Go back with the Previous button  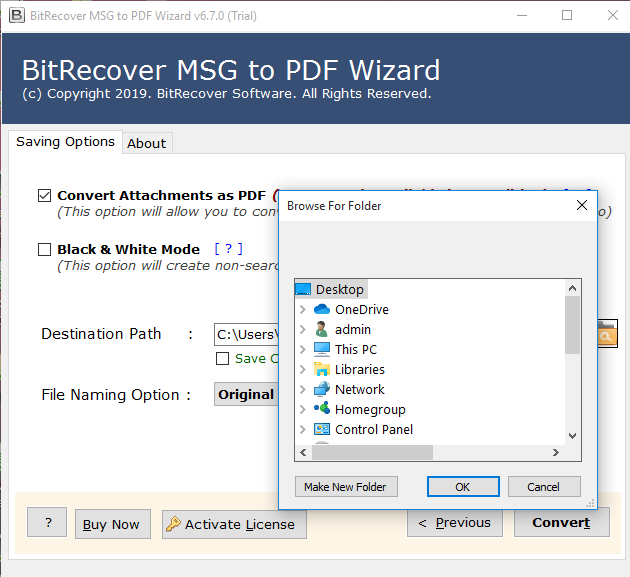click(x=454, y=523)
